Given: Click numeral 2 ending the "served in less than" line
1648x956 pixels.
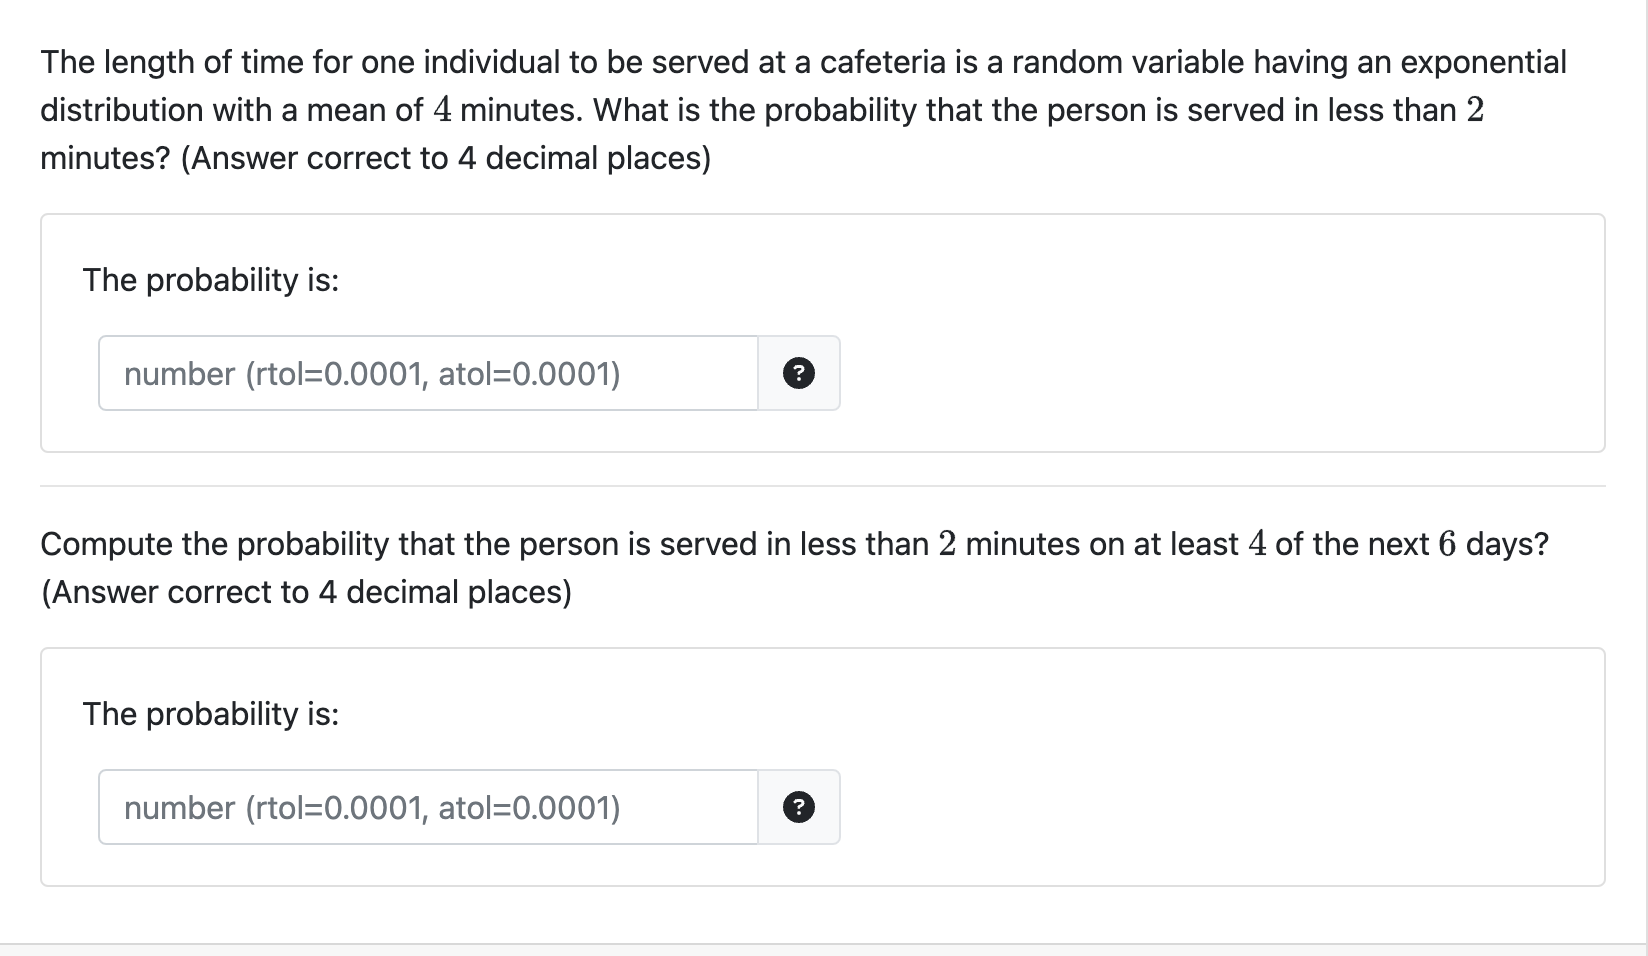Looking at the screenshot, I should [1475, 110].
